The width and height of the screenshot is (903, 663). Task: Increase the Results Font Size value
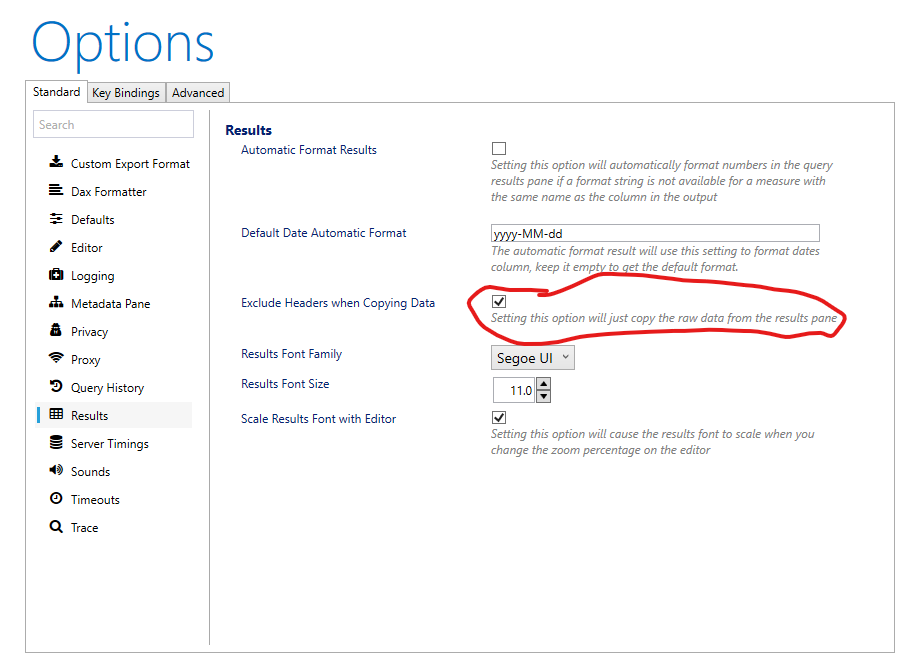[x=542, y=385]
